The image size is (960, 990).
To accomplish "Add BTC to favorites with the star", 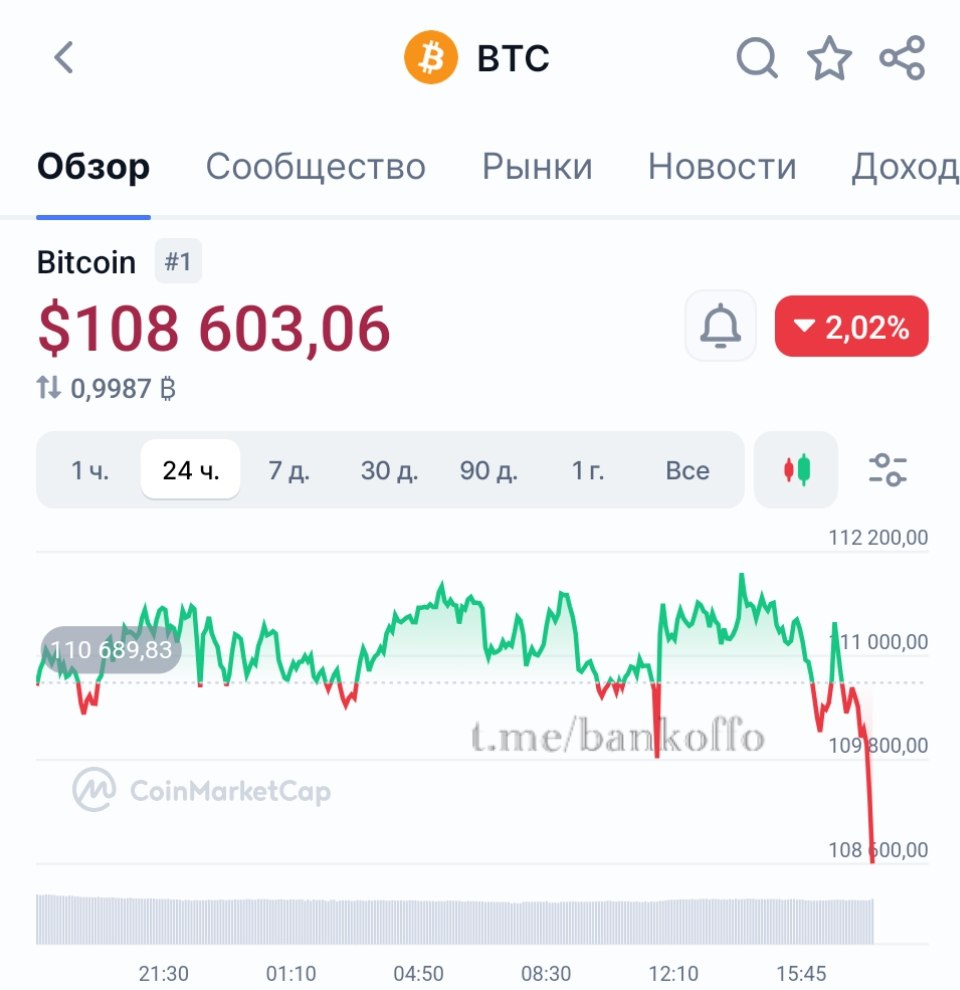I will tap(829, 58).
